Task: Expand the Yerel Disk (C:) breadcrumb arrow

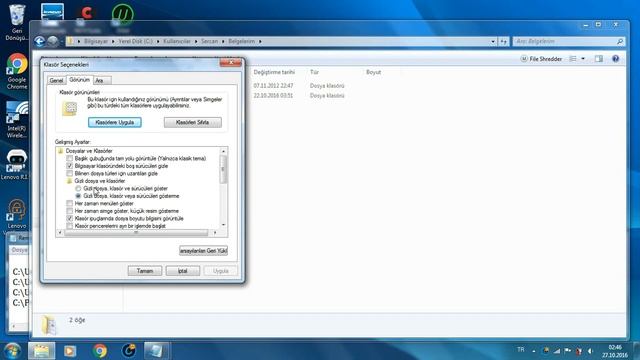Action: coord(158,41)
